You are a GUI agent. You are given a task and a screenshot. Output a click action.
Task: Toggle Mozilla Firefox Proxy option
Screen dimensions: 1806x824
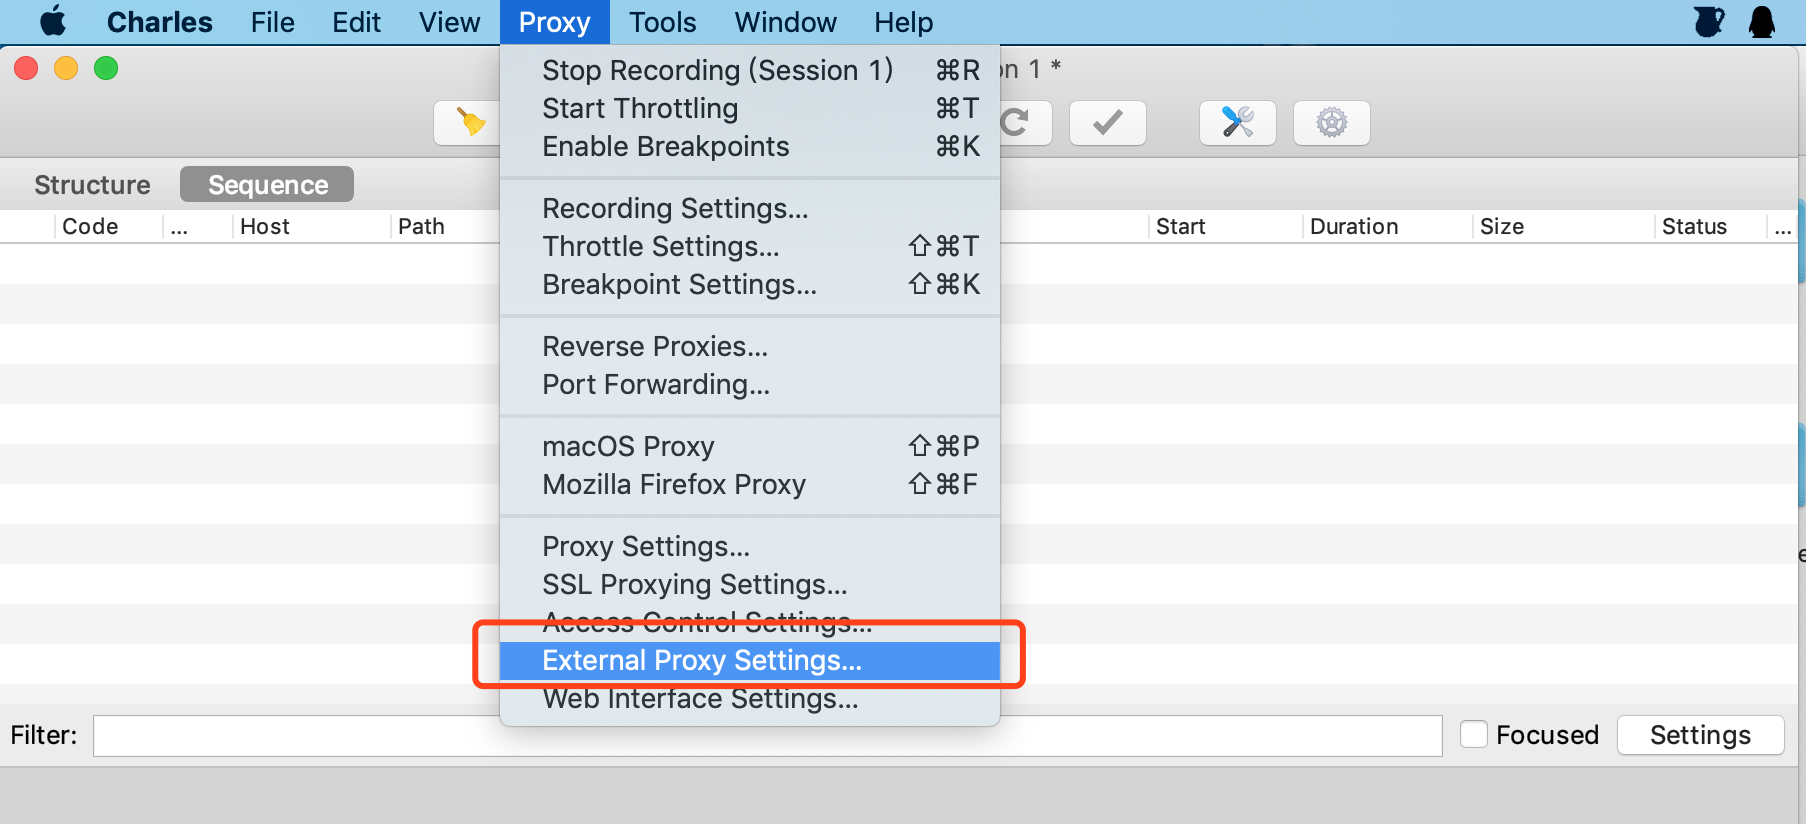pos(673,484)
